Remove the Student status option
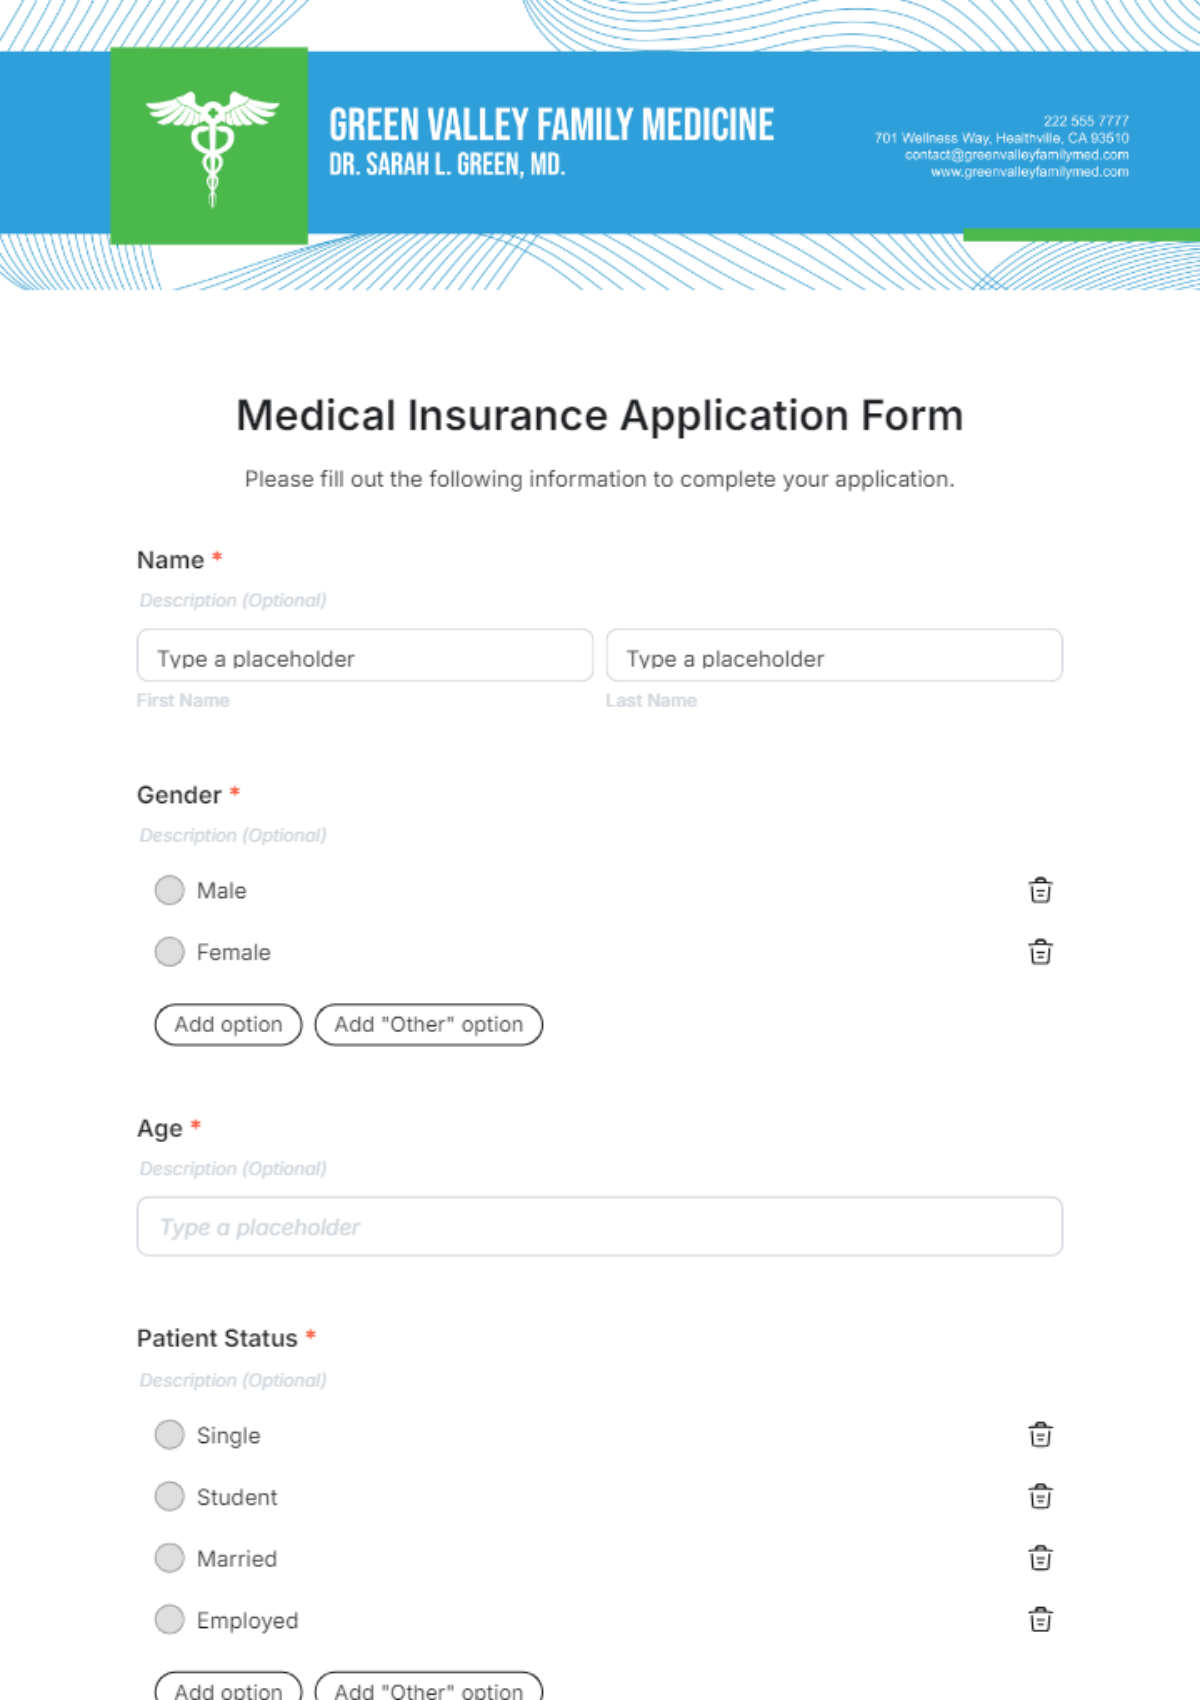The image size is (1200, 1700). pyautogui.click(x=1040, y=1497)
